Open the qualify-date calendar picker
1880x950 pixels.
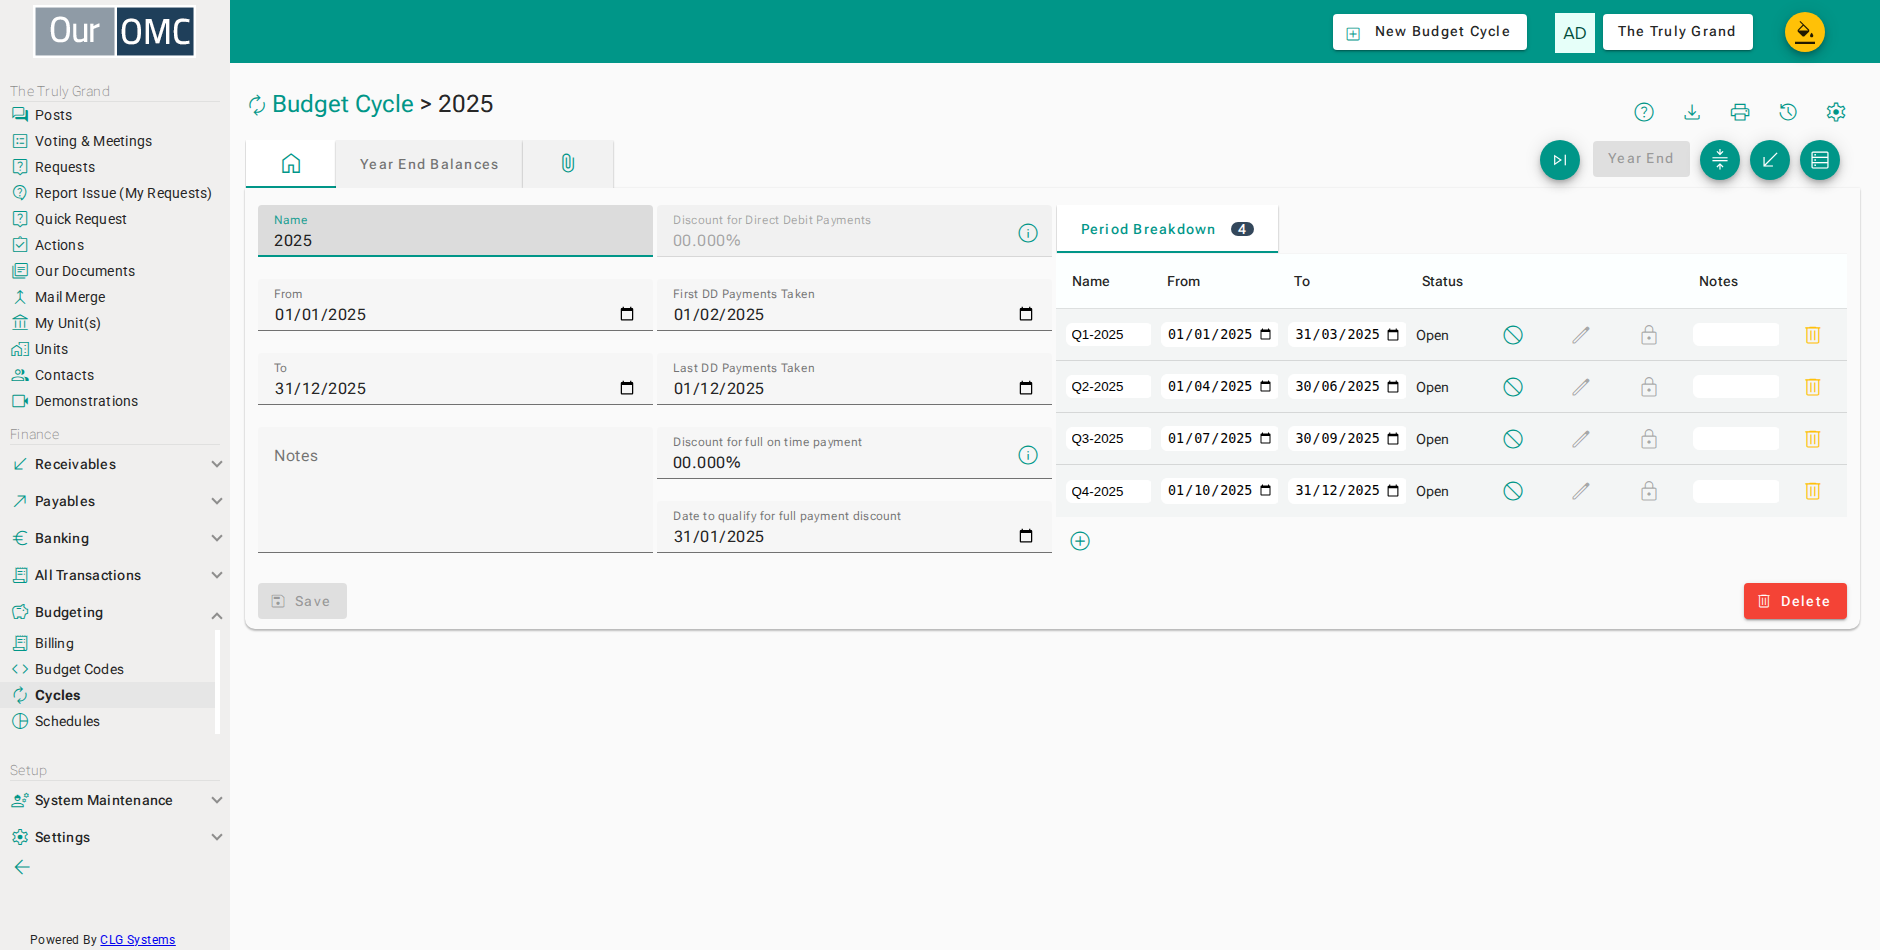[1026, 536]
